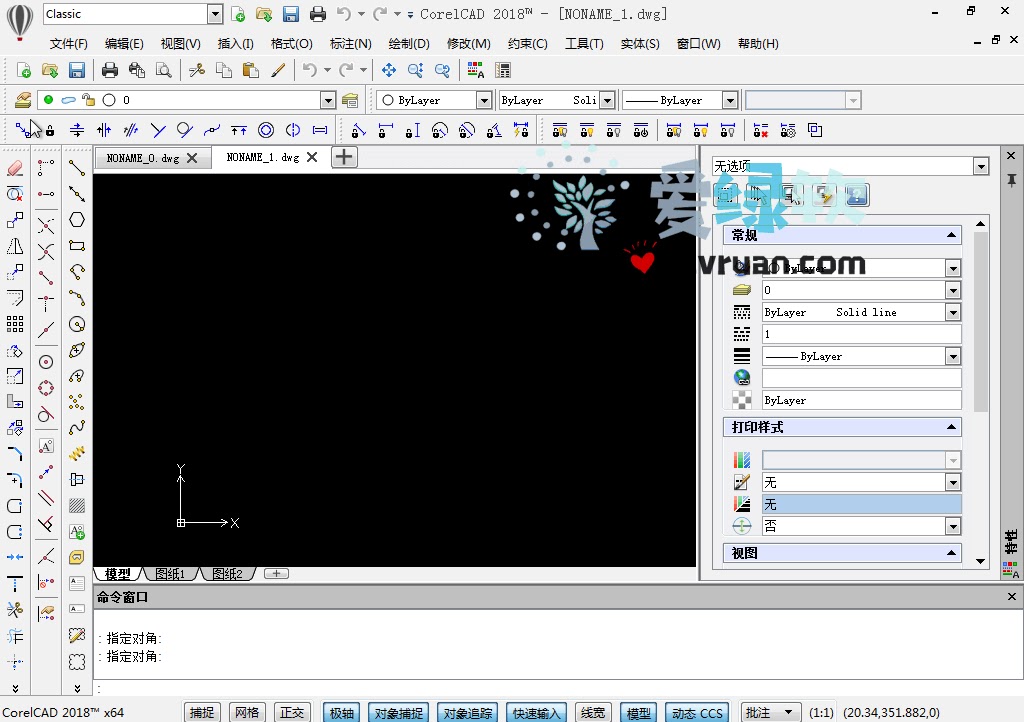Viewport: 1024px width, 722px height.
Task: Close the 命令窗口 panel
Action: click(x=1012, y=597)
